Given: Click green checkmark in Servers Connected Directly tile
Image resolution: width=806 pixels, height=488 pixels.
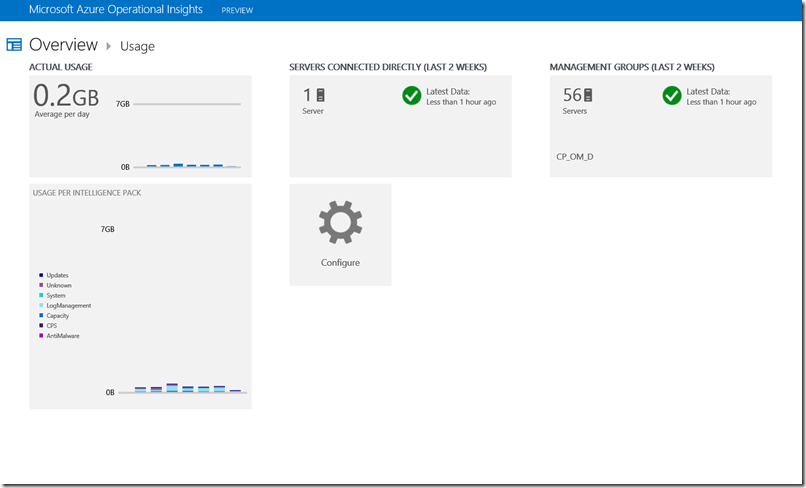Looking at the screenshot, I should [x=411, y=96].
